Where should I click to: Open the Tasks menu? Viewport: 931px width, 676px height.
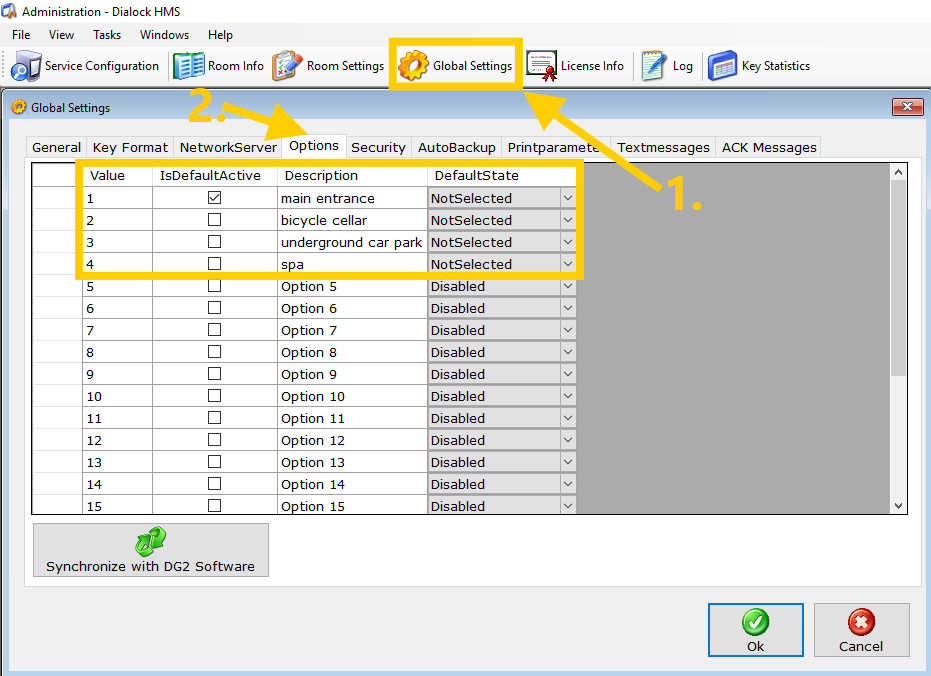tap(107, 34)
